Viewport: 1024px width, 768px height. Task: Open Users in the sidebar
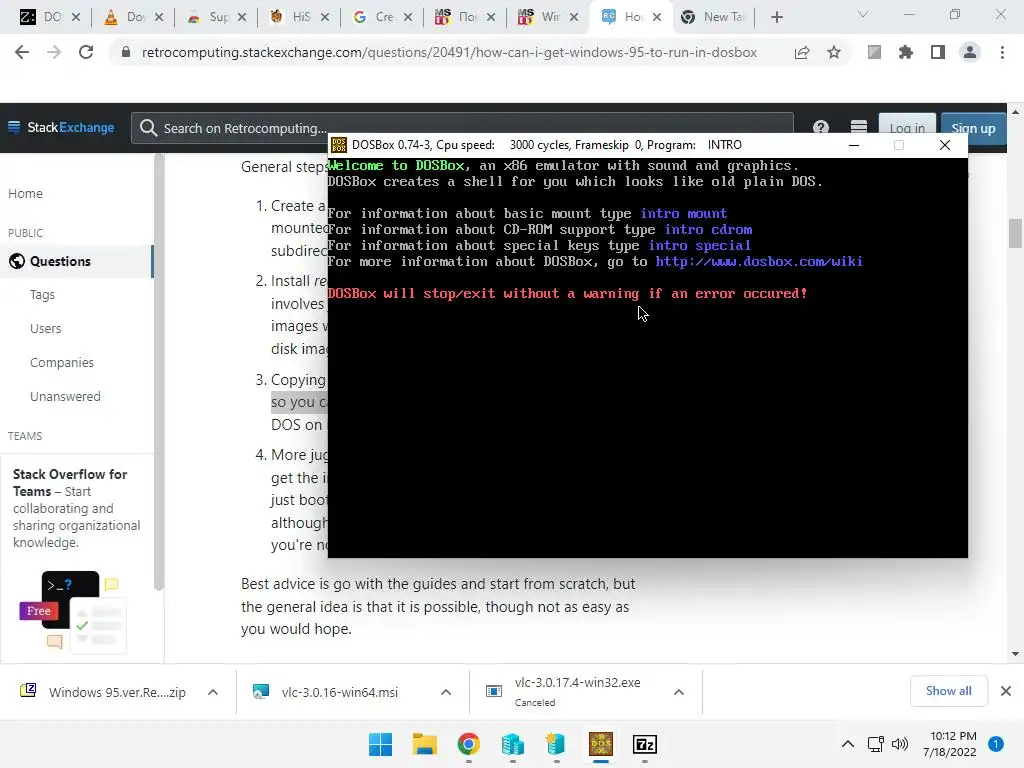46,328
